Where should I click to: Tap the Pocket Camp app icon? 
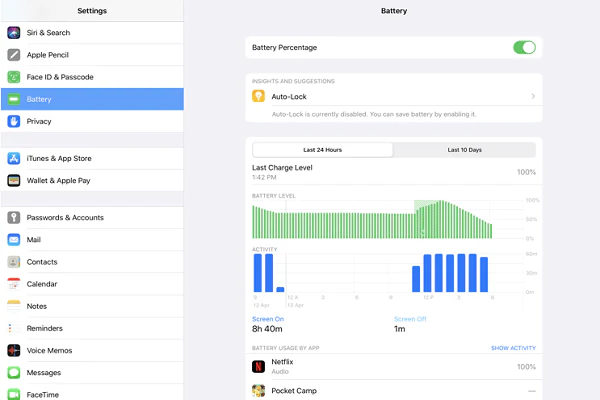[x=258, y=391]
